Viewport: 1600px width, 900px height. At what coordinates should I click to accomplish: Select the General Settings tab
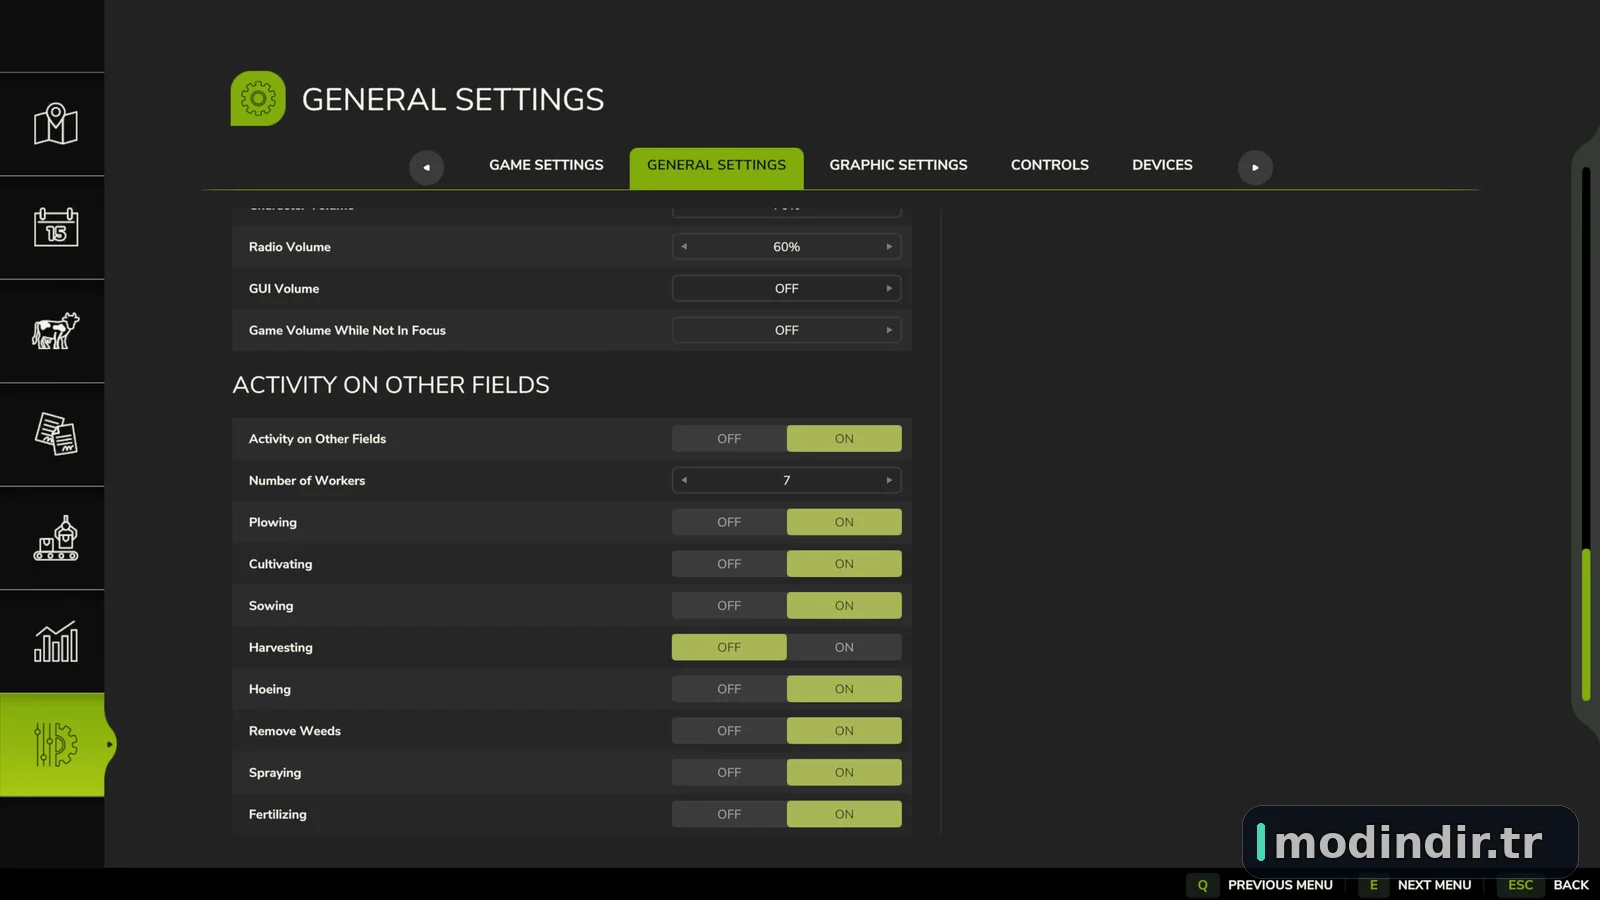[716, 167]
